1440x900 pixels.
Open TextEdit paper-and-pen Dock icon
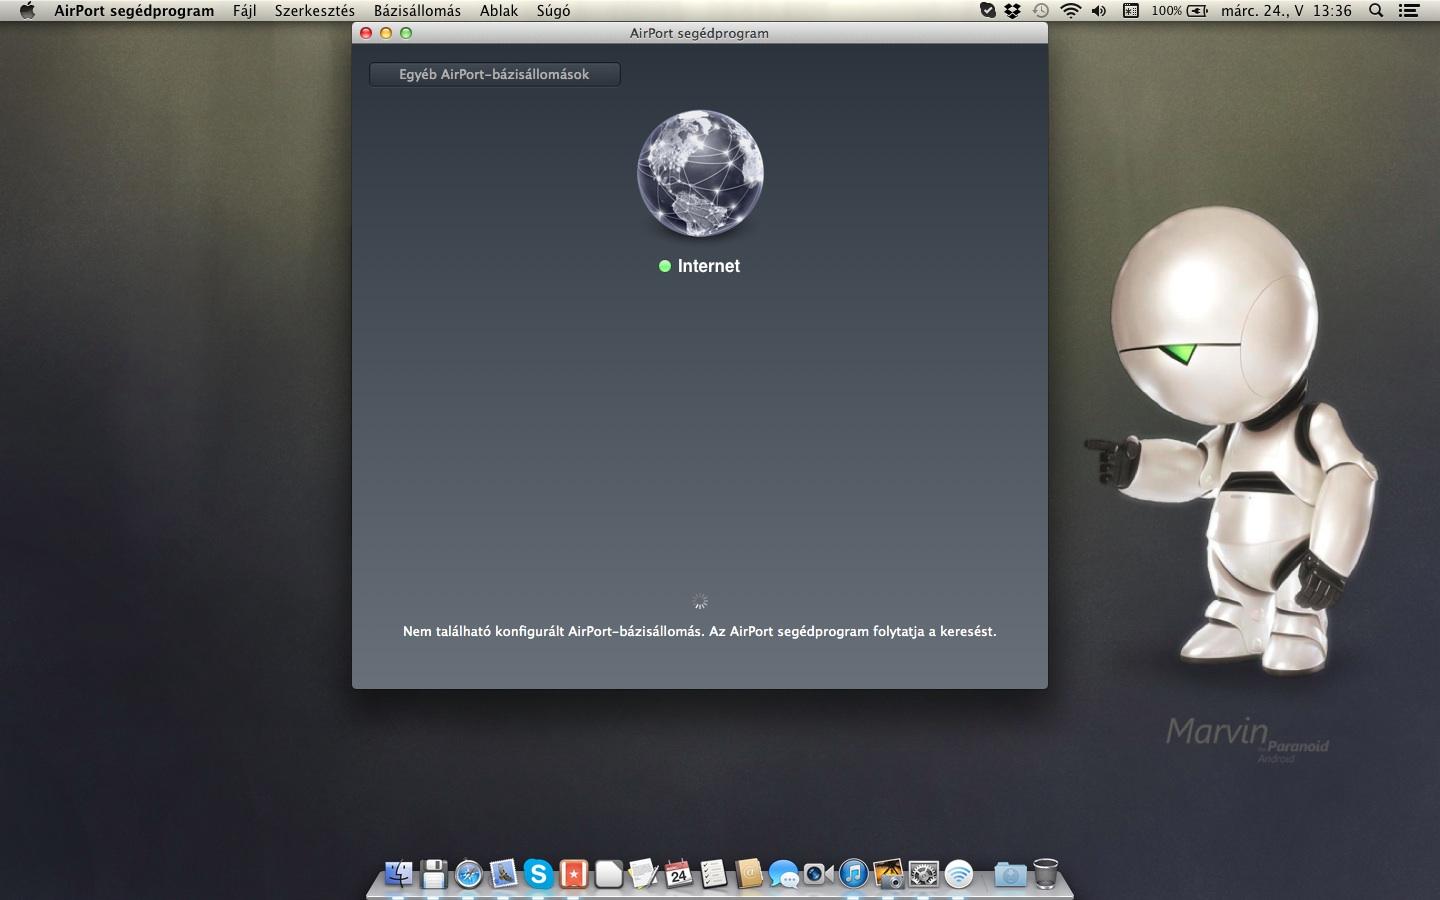[x=643, y=874]
